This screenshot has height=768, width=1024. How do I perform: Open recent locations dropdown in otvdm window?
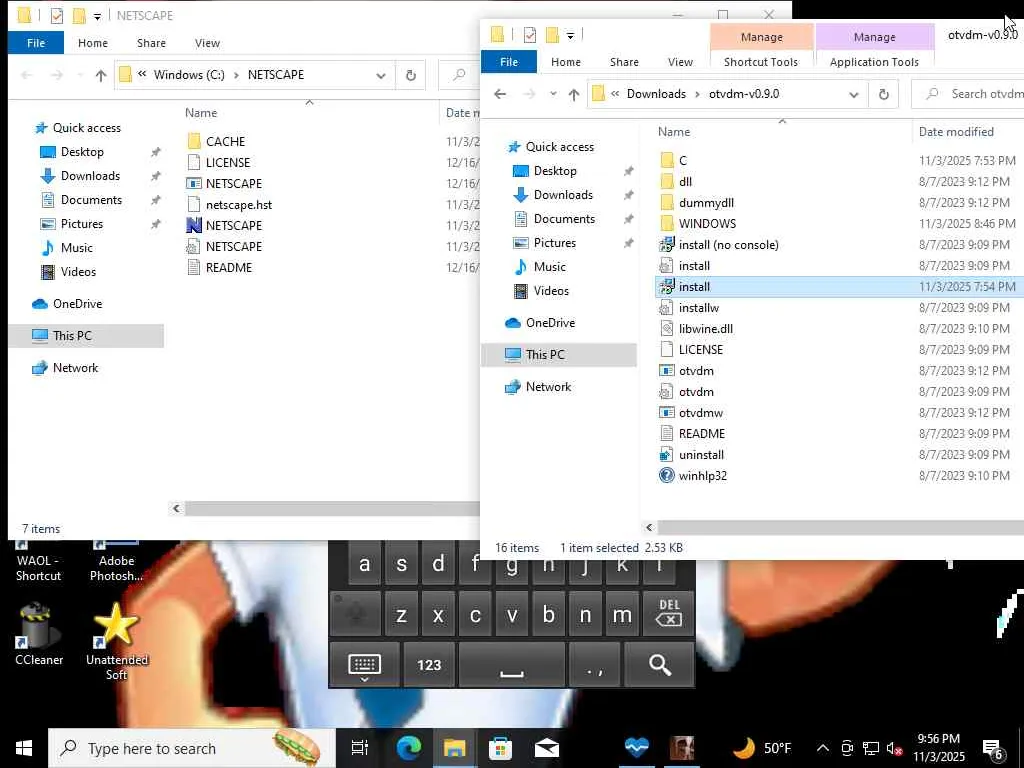pyautogui.click(x=553, y=94)
